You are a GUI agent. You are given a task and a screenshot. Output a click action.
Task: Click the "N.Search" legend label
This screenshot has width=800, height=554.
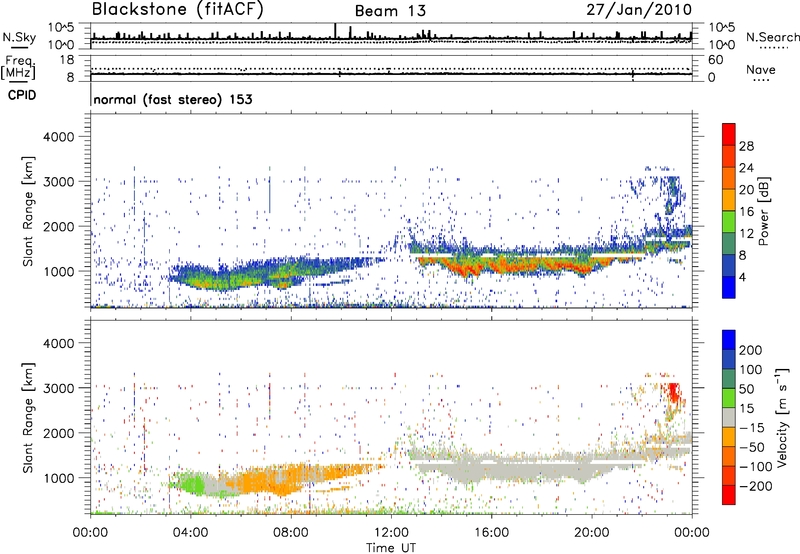pos(772,37)
